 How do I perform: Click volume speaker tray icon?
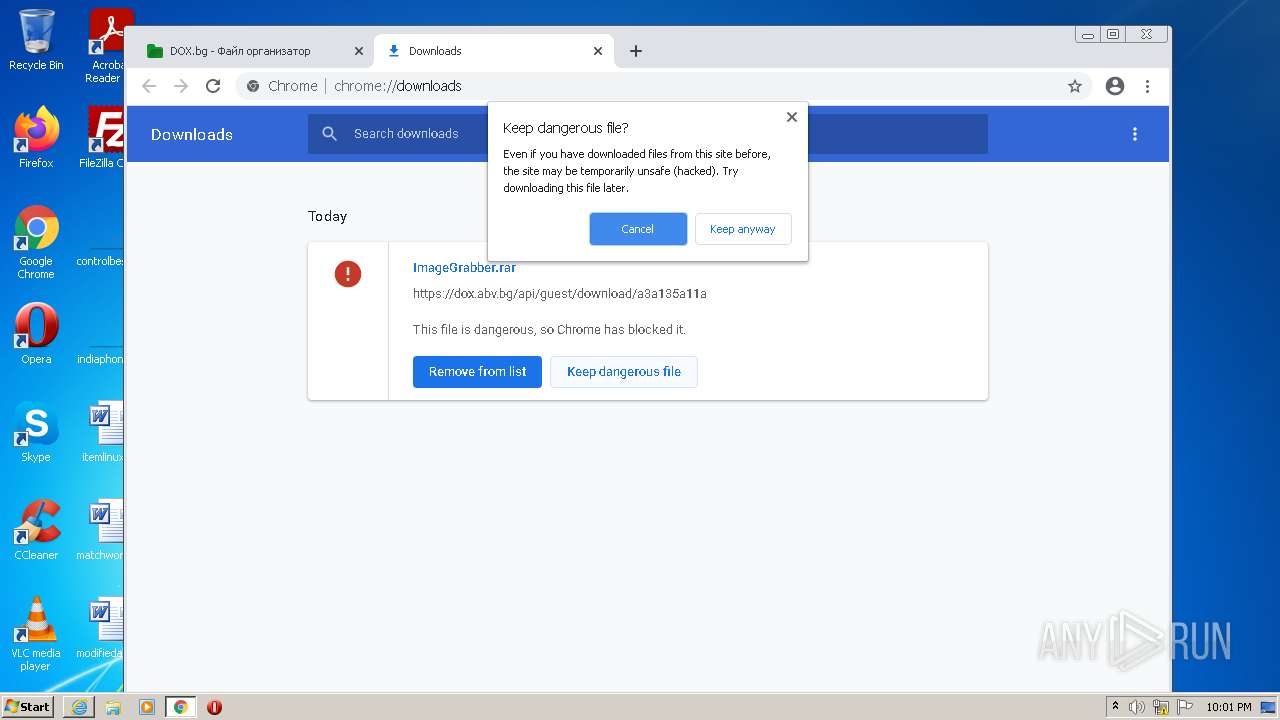click(x=1137, y=707)
